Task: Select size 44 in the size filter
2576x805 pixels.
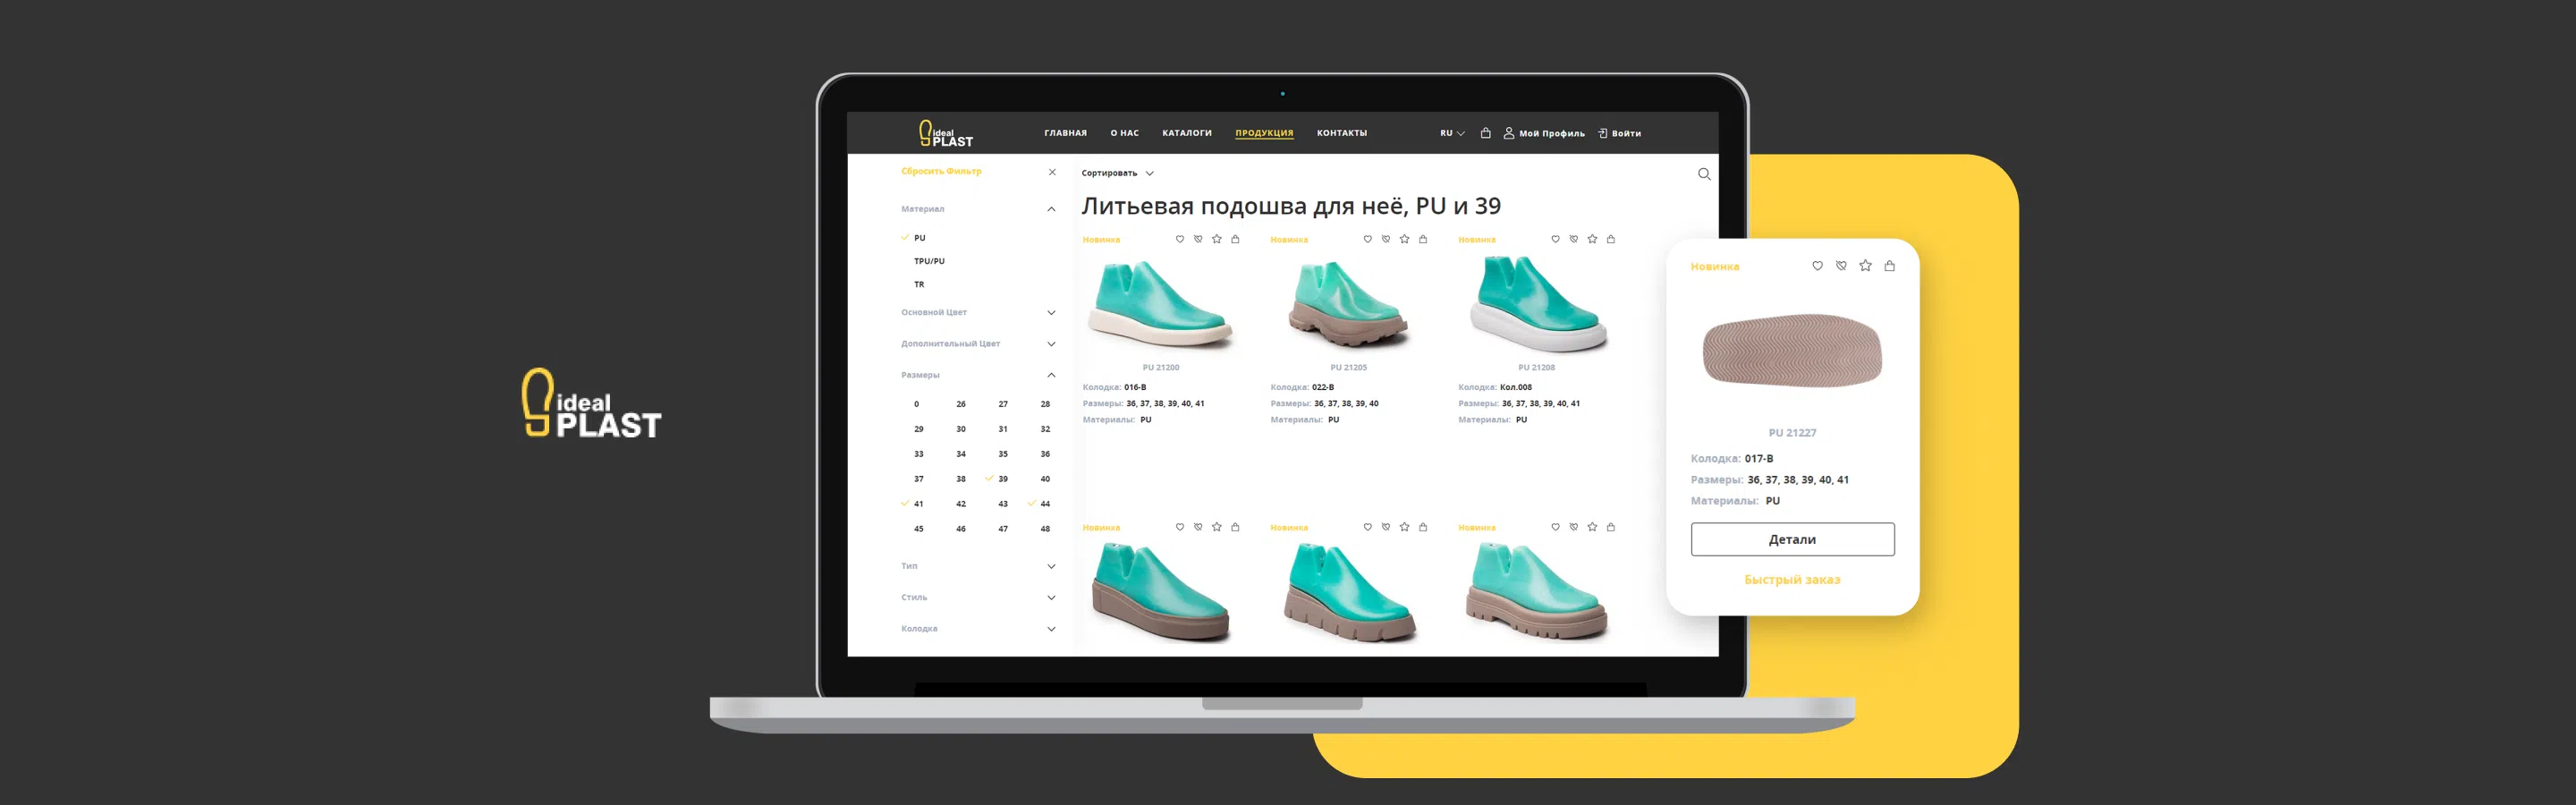Action: 1044,503
